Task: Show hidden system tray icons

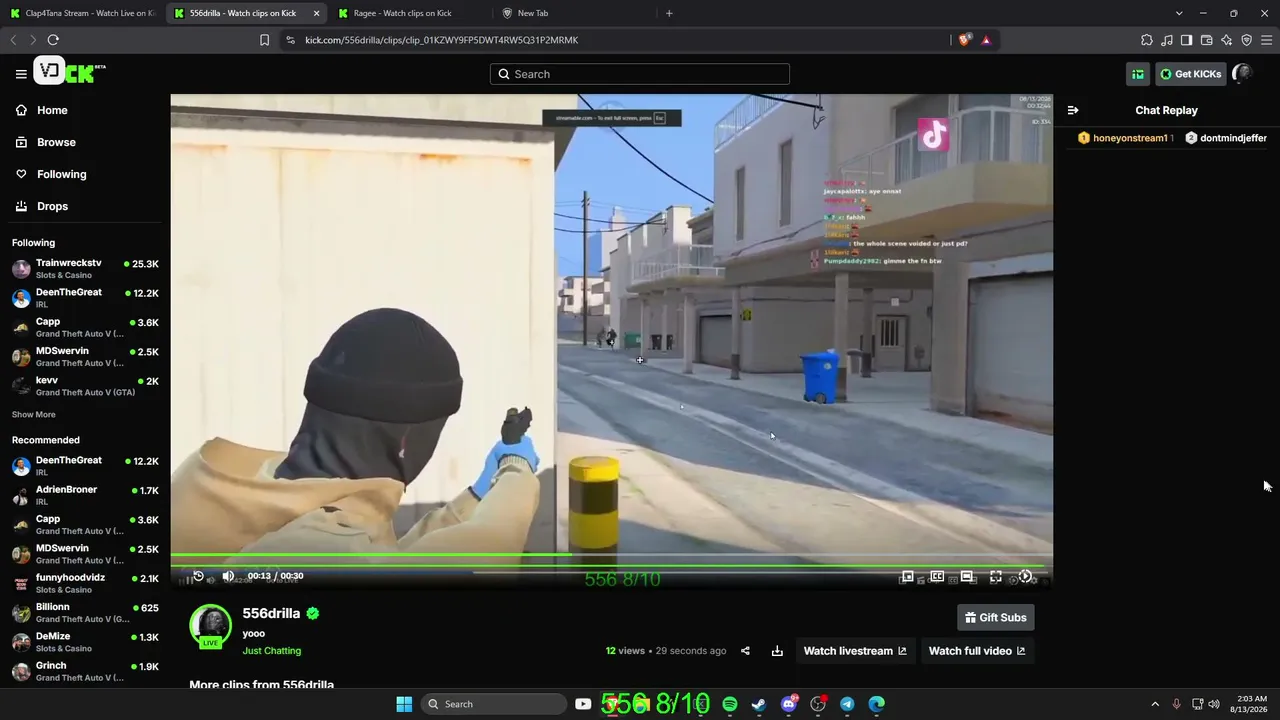Action: 1155,704
